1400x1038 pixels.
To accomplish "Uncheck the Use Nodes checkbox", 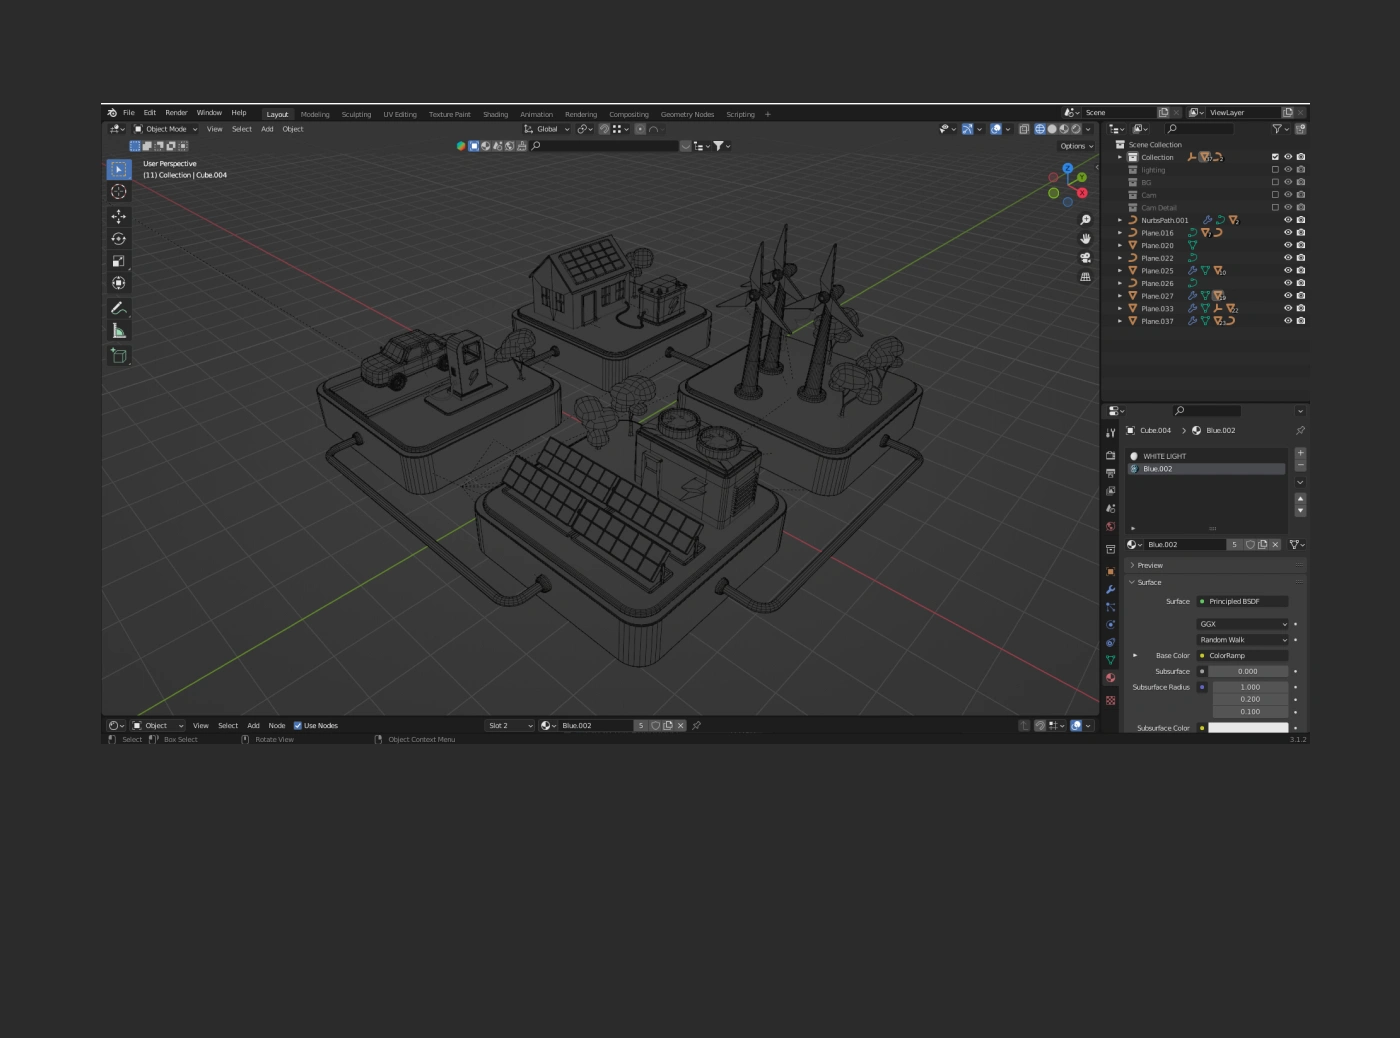I will [298, 726].
